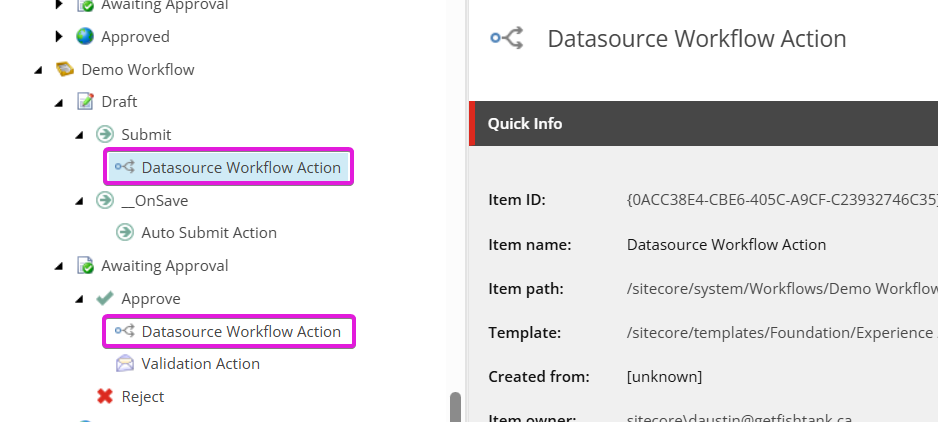The width and height of the screenshot is (938, 422).
Task: Select the Reject tree item
Action: click(x=142, y=396)
